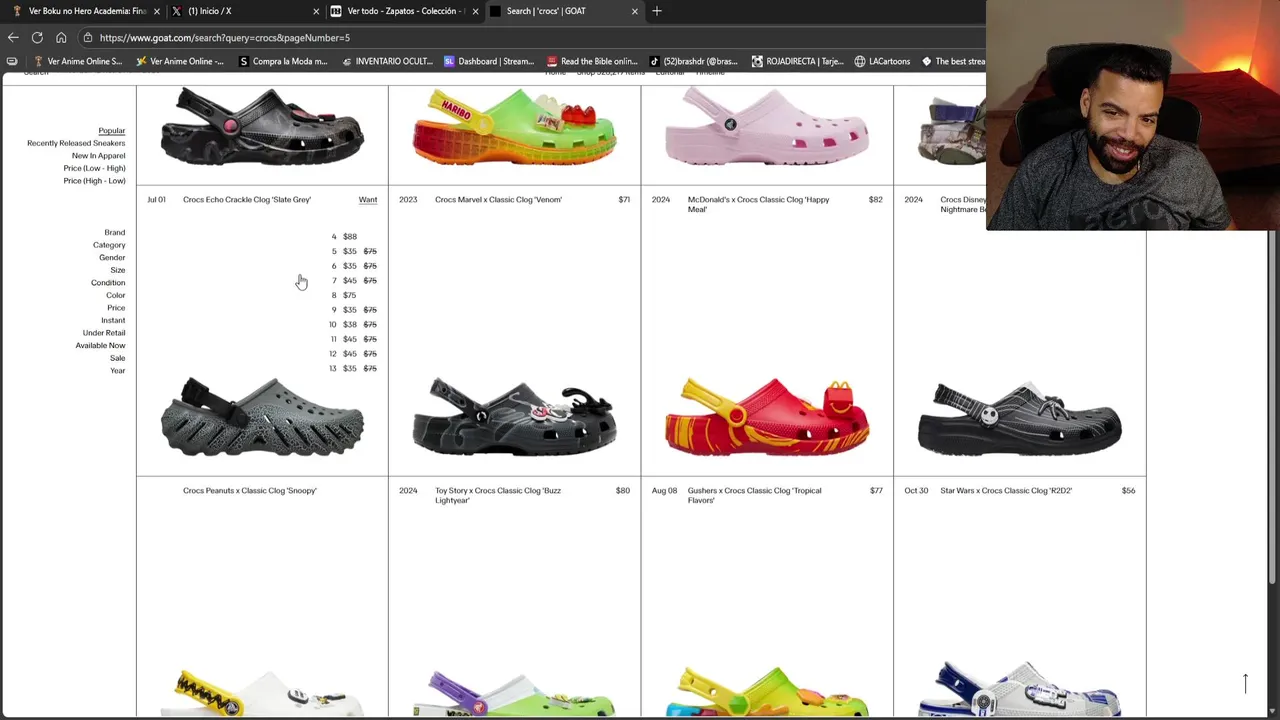Screen dimensions: 1280x720
Task: Expand the Price filter
Action: pyautogui.click(x=116, y=307)
